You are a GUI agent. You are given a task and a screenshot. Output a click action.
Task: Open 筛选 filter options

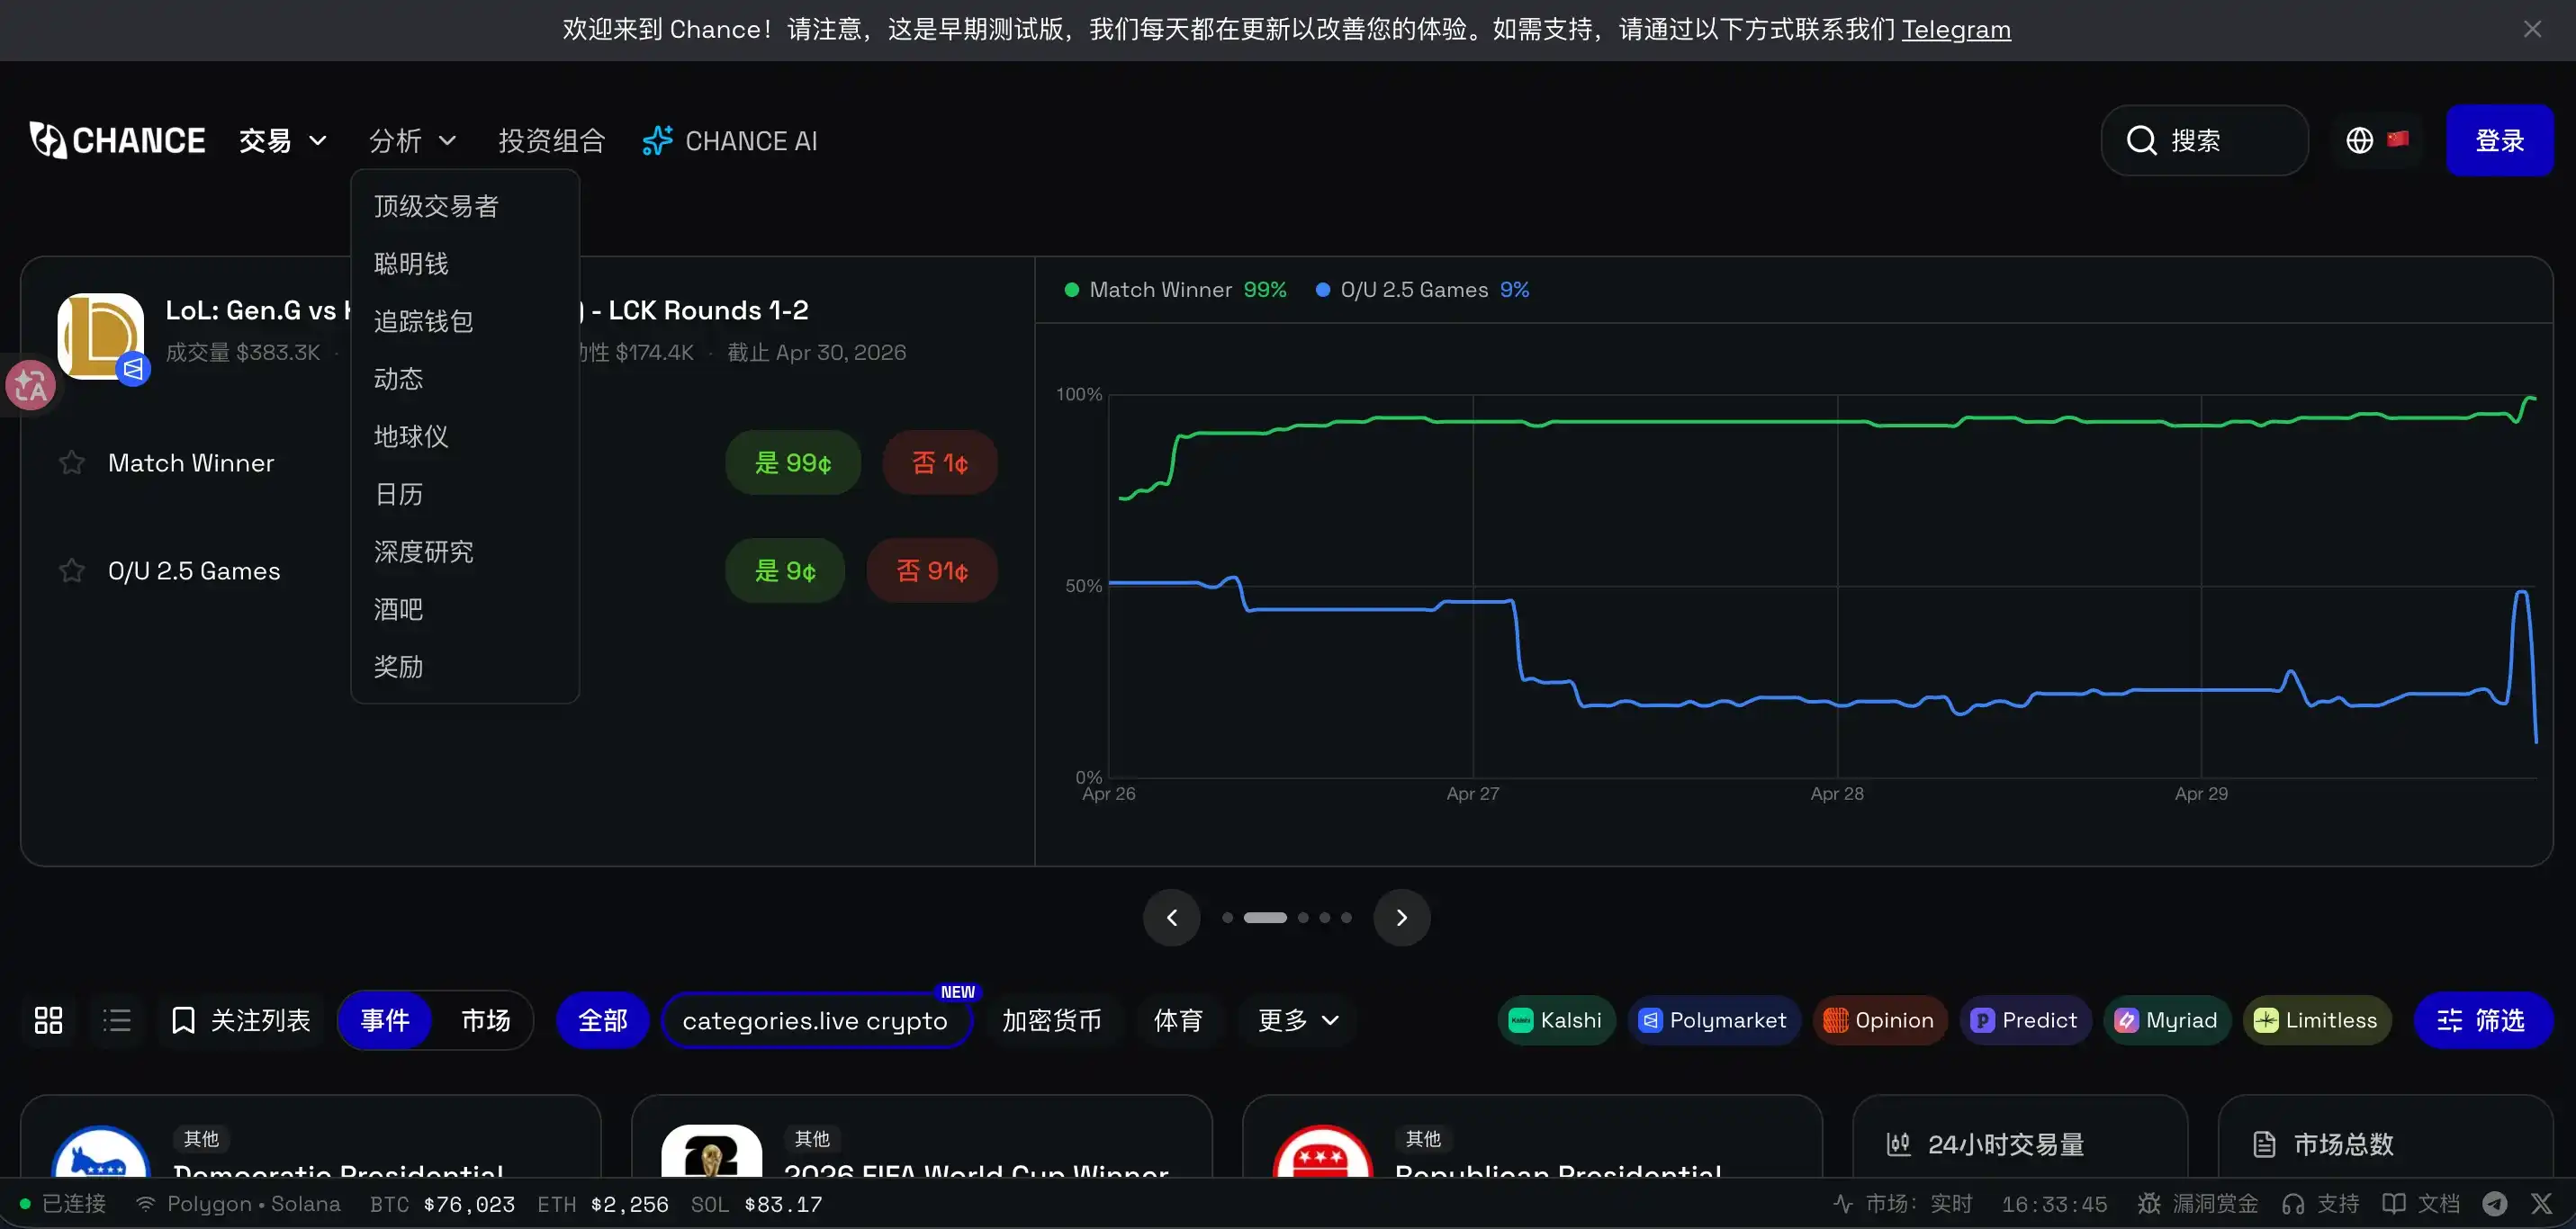click(2483, 1021)
